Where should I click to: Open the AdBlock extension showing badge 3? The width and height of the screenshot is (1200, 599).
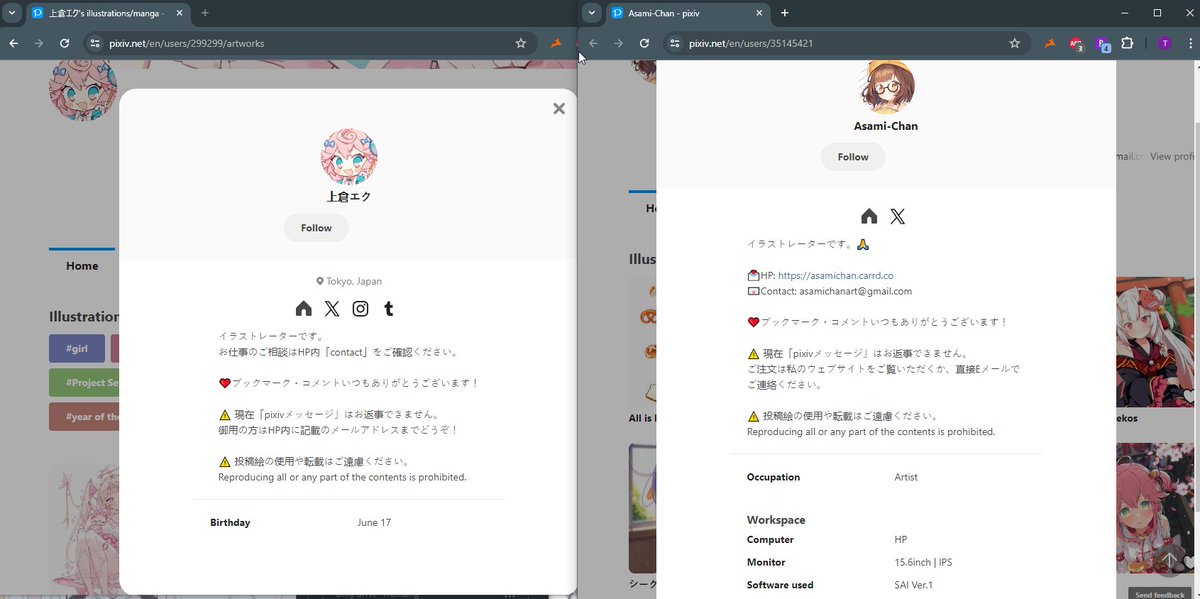click(x=1075, y=43)
